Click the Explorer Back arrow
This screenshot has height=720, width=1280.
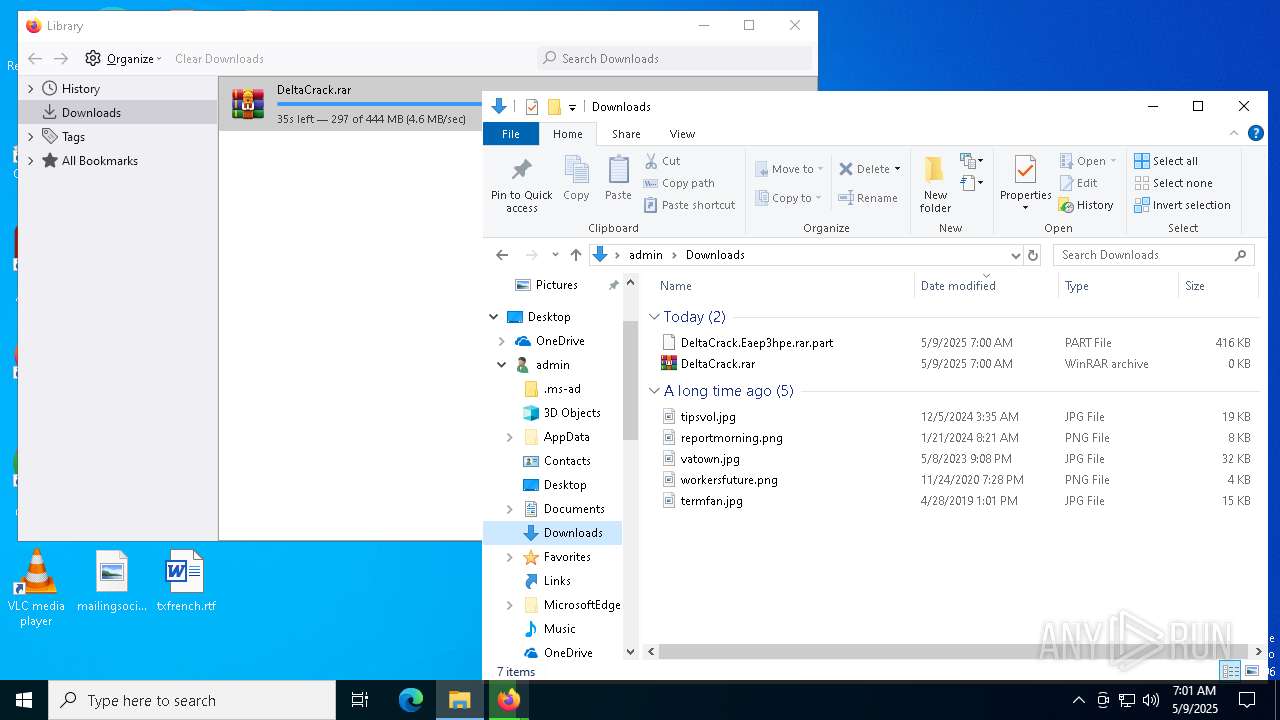click(x=503, y=255)
